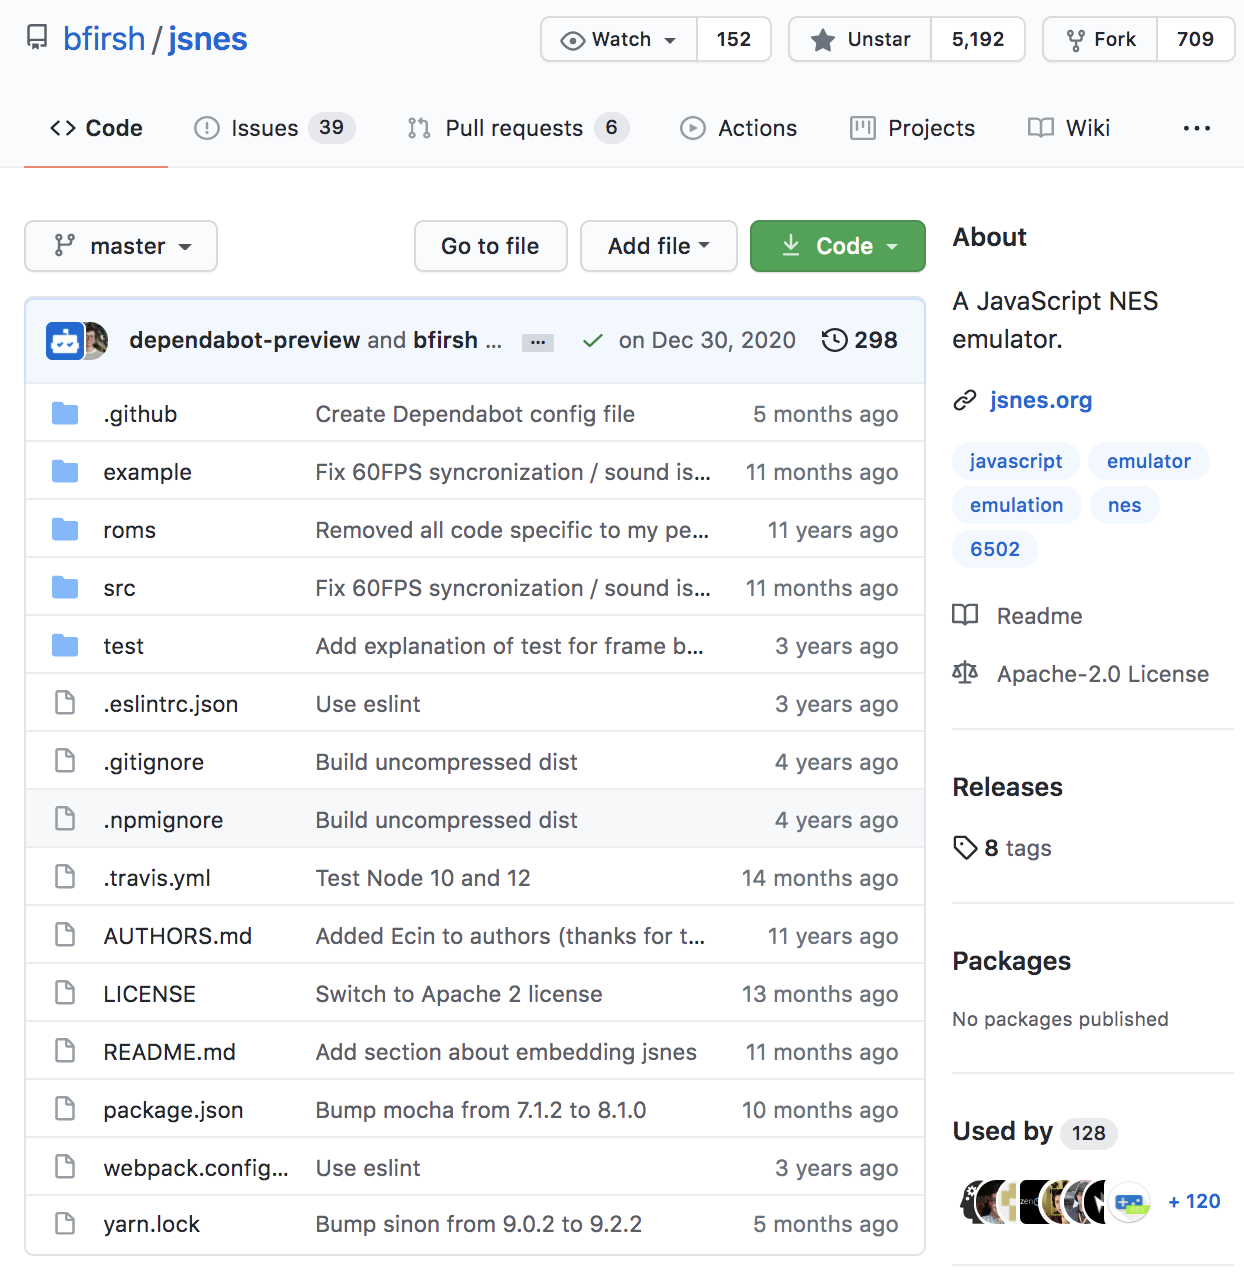Screen dimensions: 1244x1280
Task: View the 709 forks count
Action: (1196, 39)
